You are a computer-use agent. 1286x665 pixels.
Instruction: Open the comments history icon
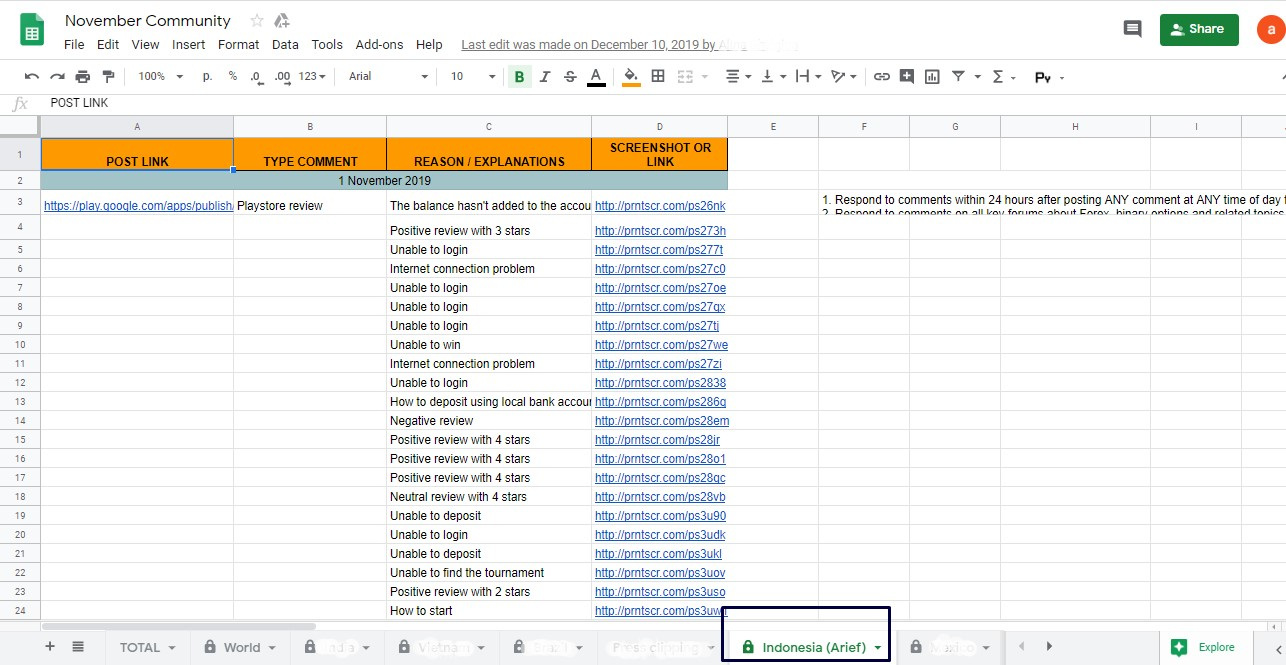coord(1133,29)
